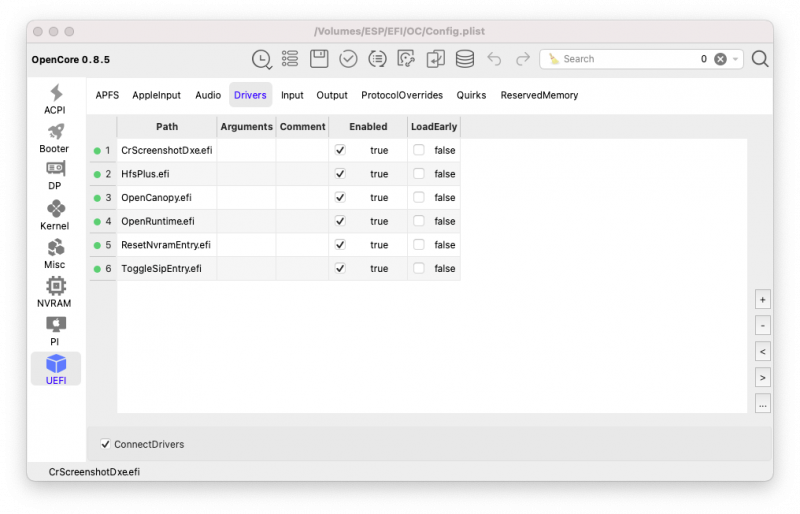
Task: Select the UEFI section in the sidebar
Action: (56, 369)
